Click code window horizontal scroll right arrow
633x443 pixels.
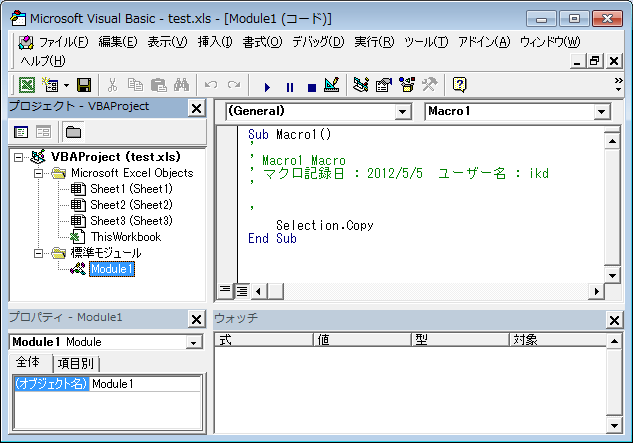[596, 291]
